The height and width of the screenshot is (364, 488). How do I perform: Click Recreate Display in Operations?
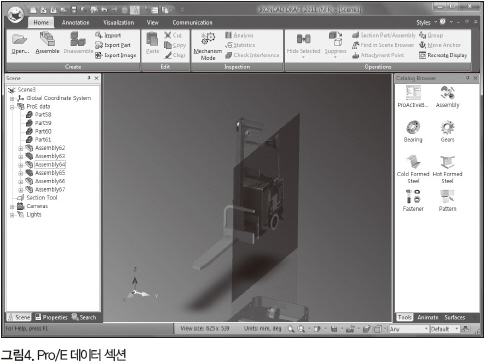(x=443, y=55)
